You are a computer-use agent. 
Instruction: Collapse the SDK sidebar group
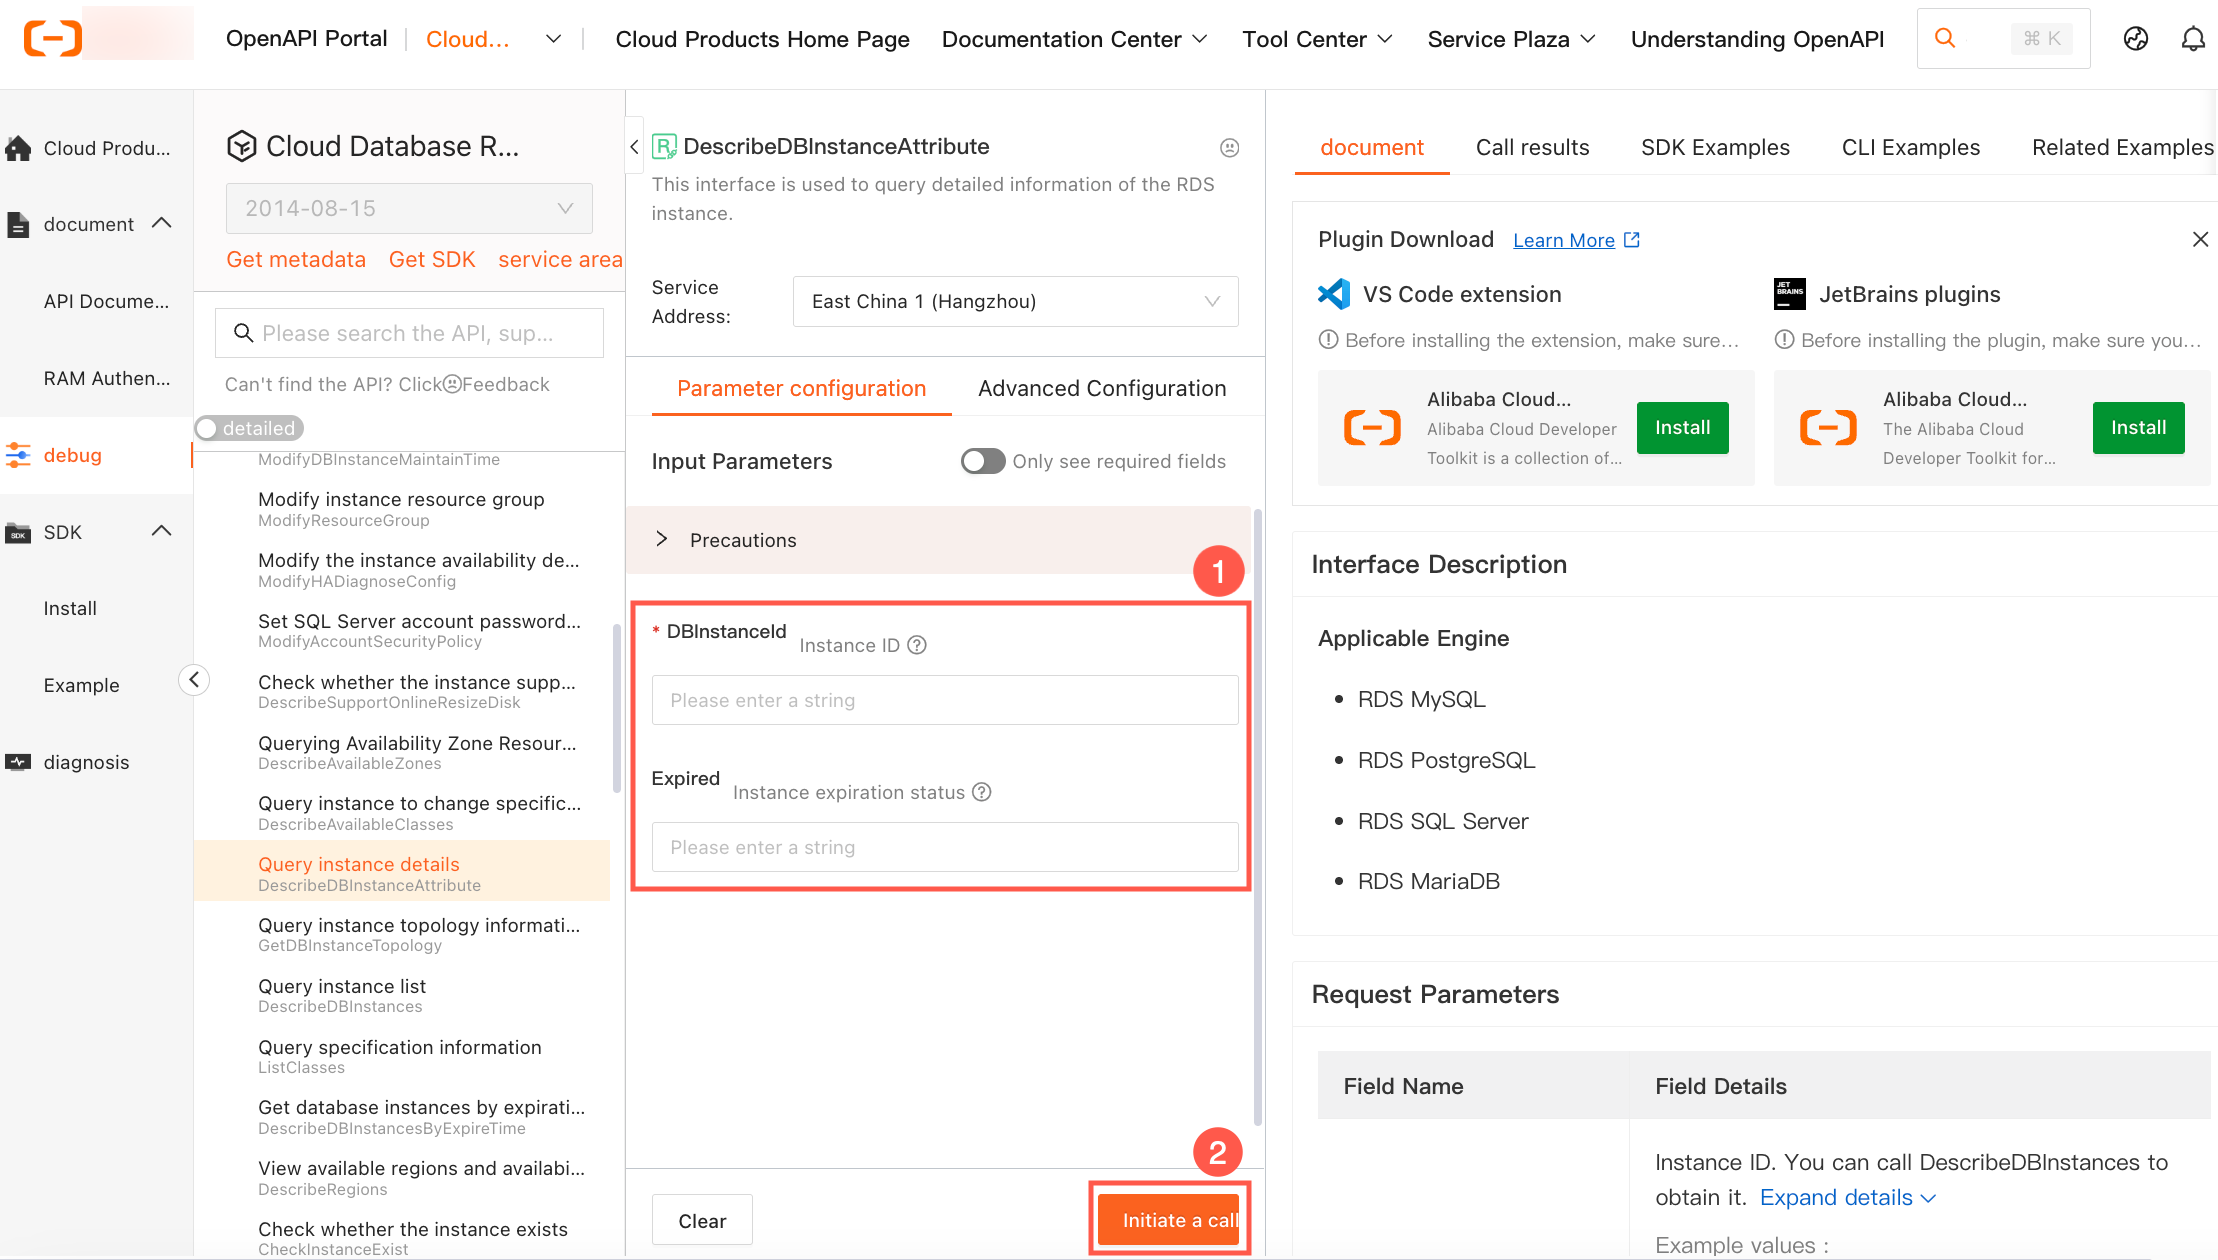161,531
